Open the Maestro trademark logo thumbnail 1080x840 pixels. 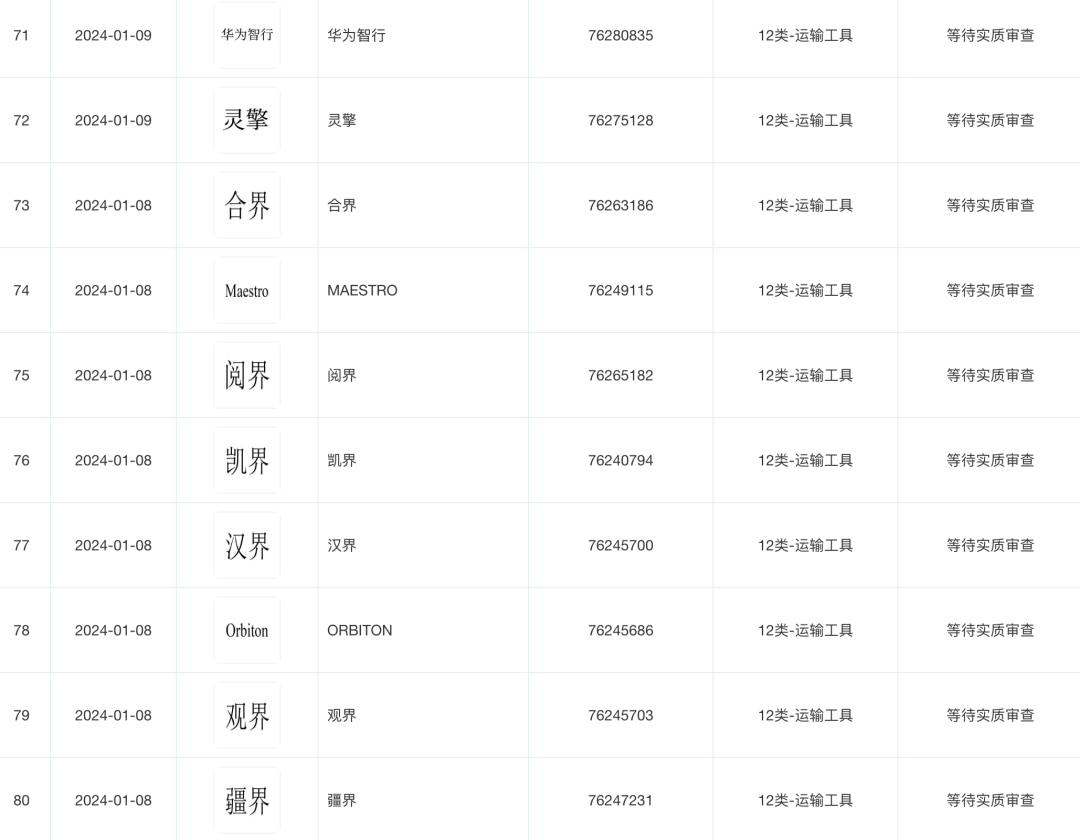(x=247, y=291)
